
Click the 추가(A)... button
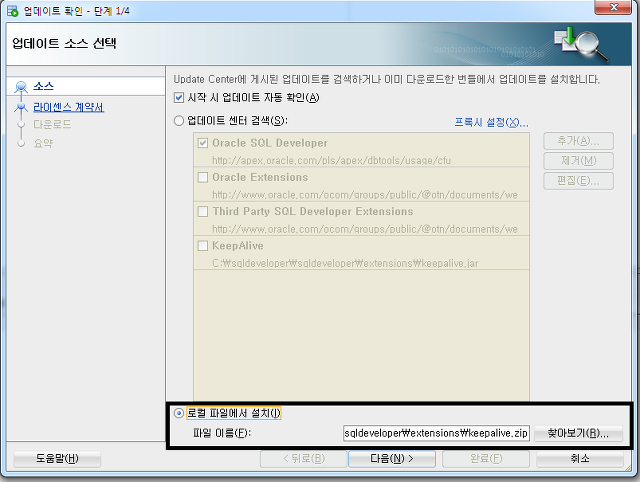coord(578,141)
